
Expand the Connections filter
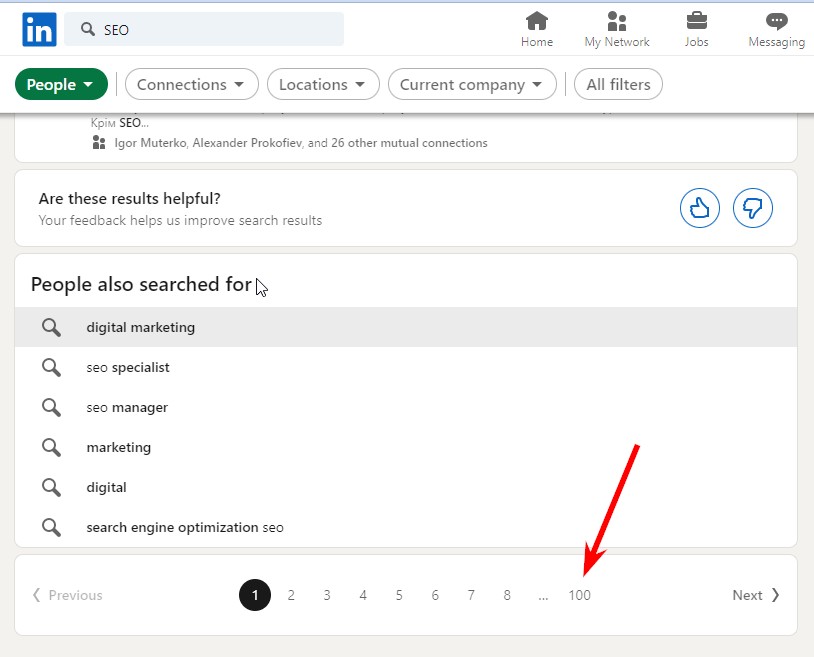pyautogui.click(x=191, y=84)
